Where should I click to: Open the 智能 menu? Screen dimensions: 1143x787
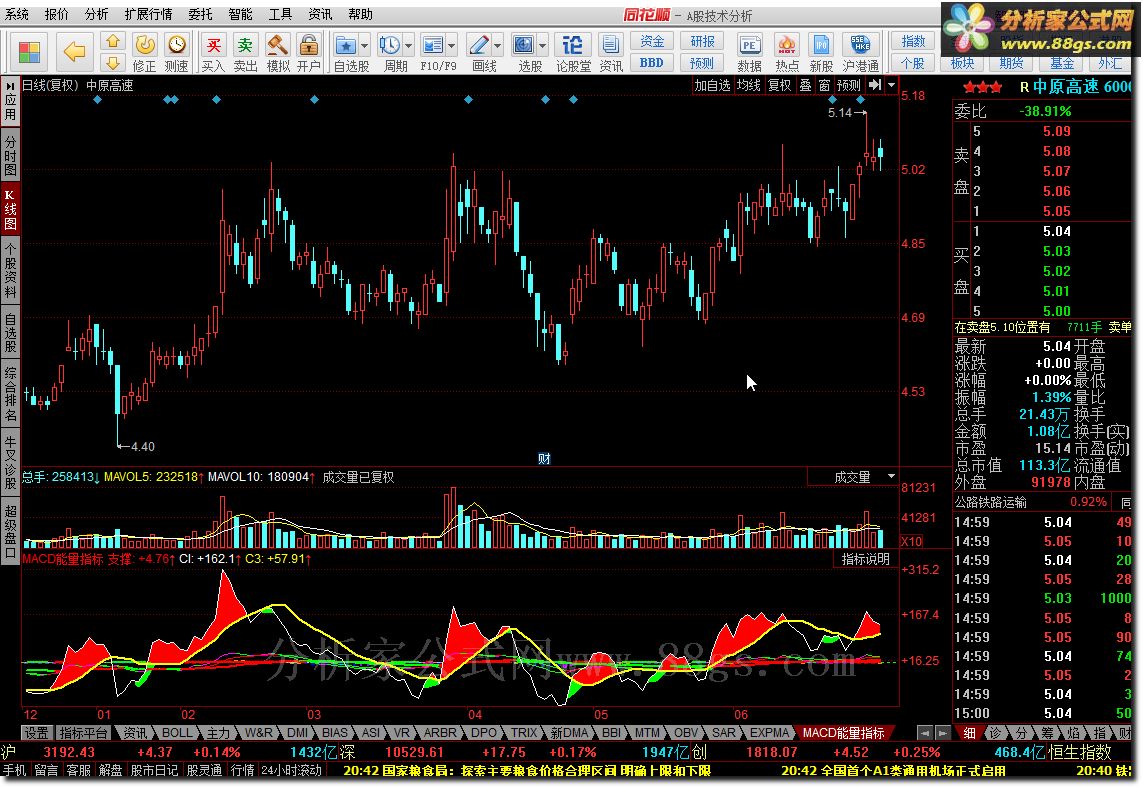tap(240, 14)
